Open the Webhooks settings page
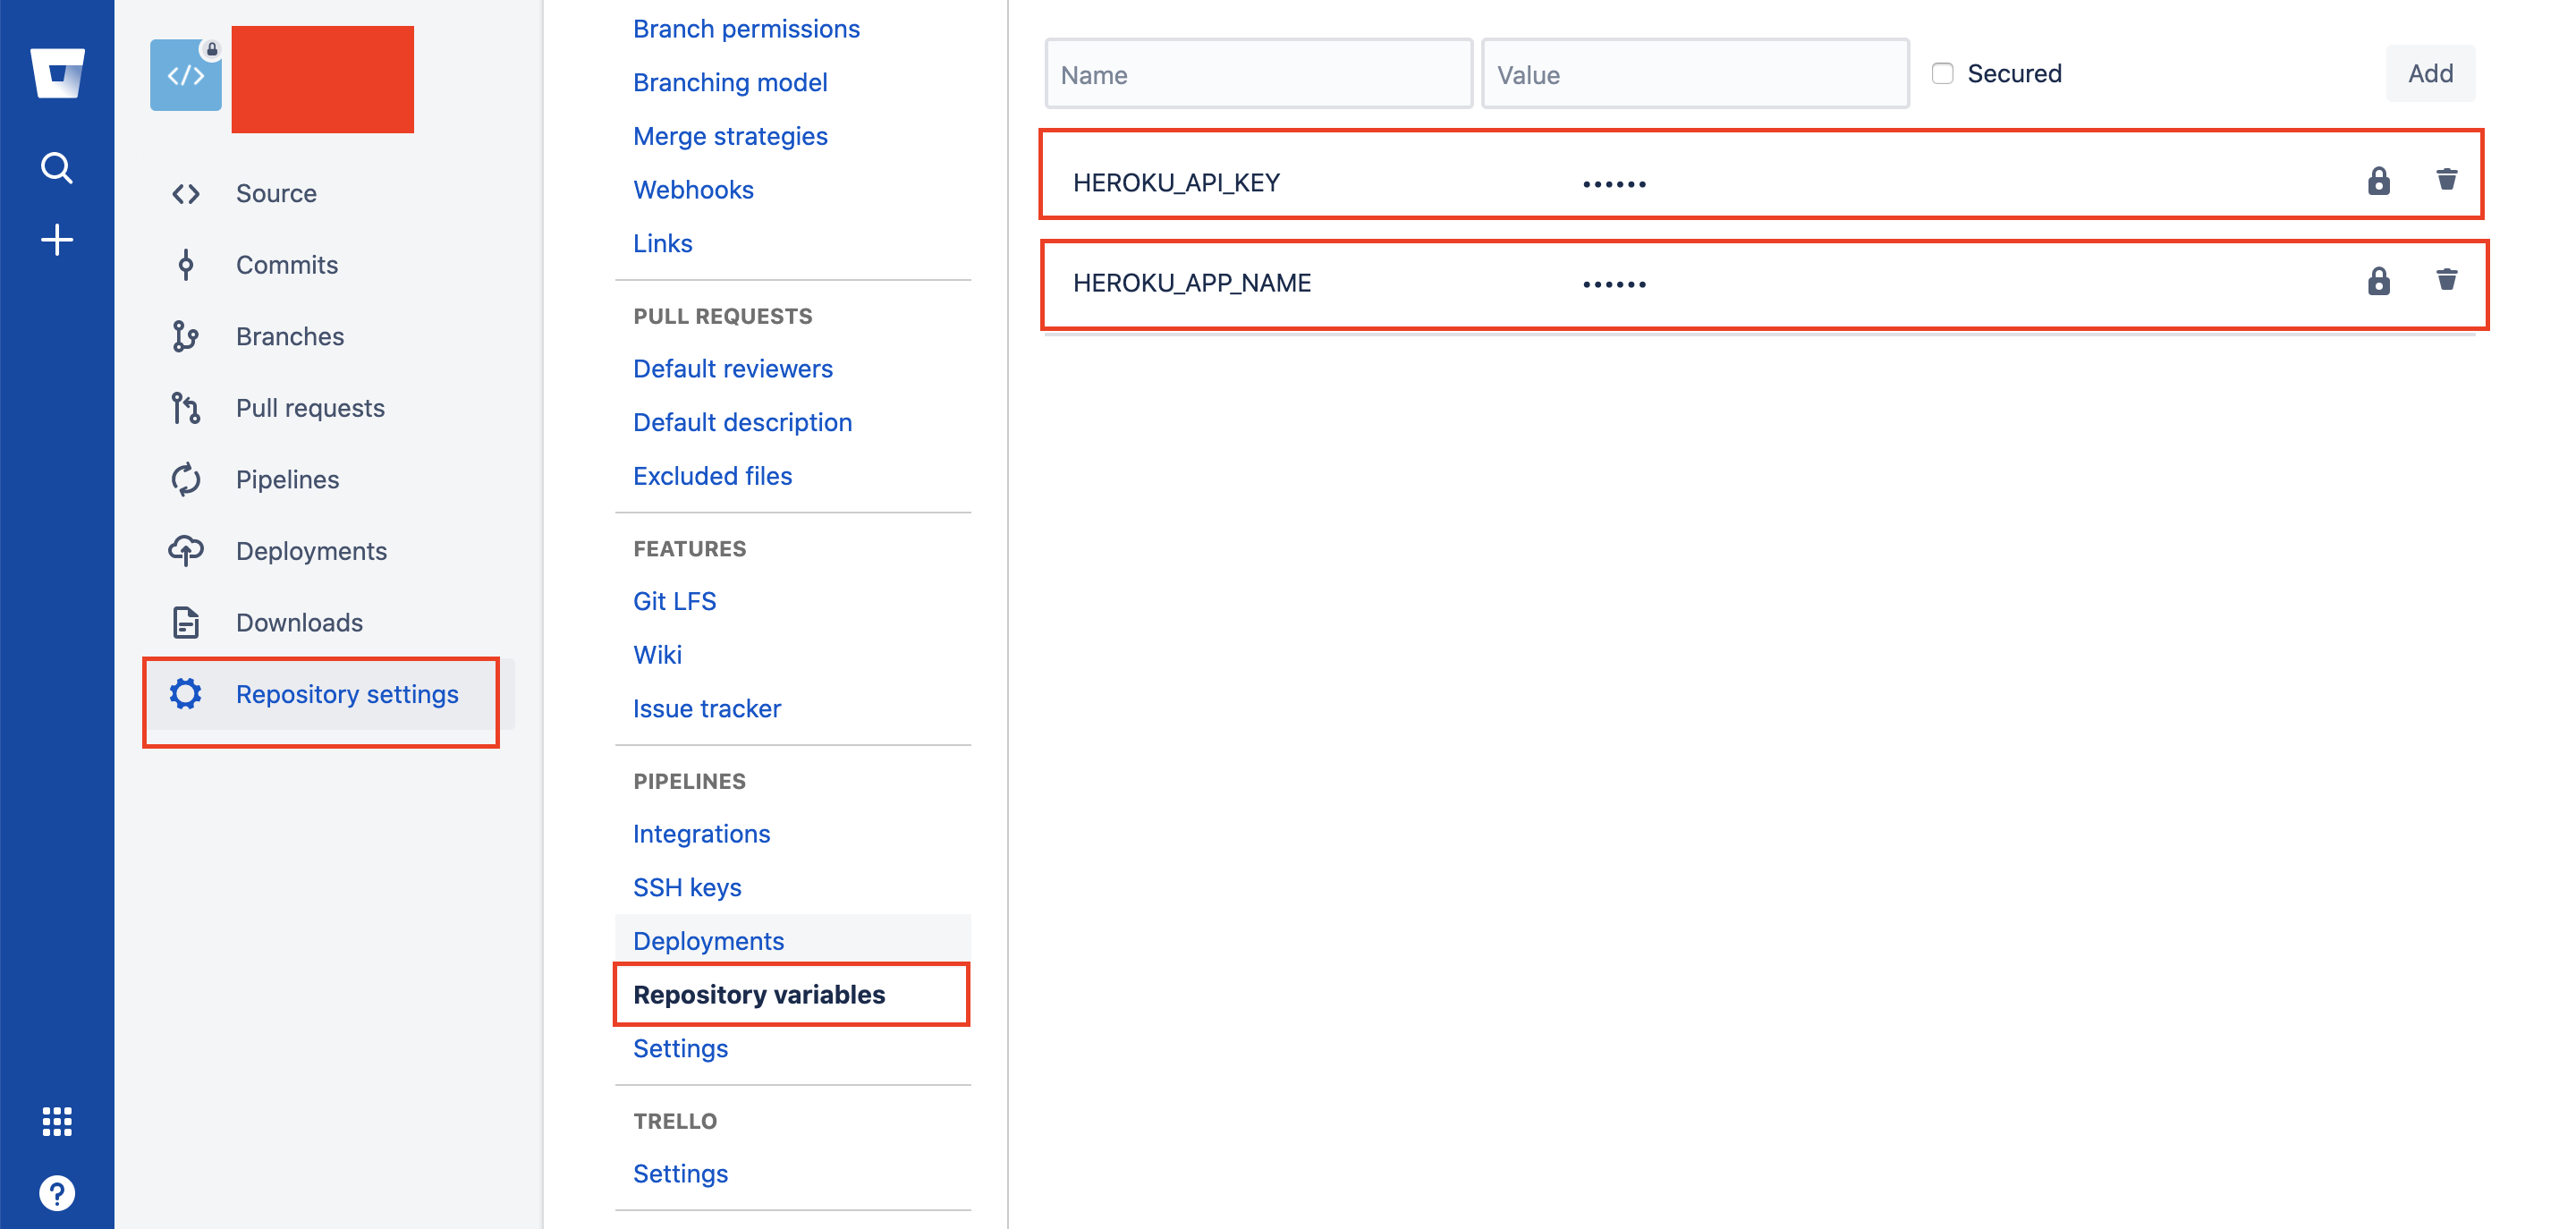 click(693, 189)
